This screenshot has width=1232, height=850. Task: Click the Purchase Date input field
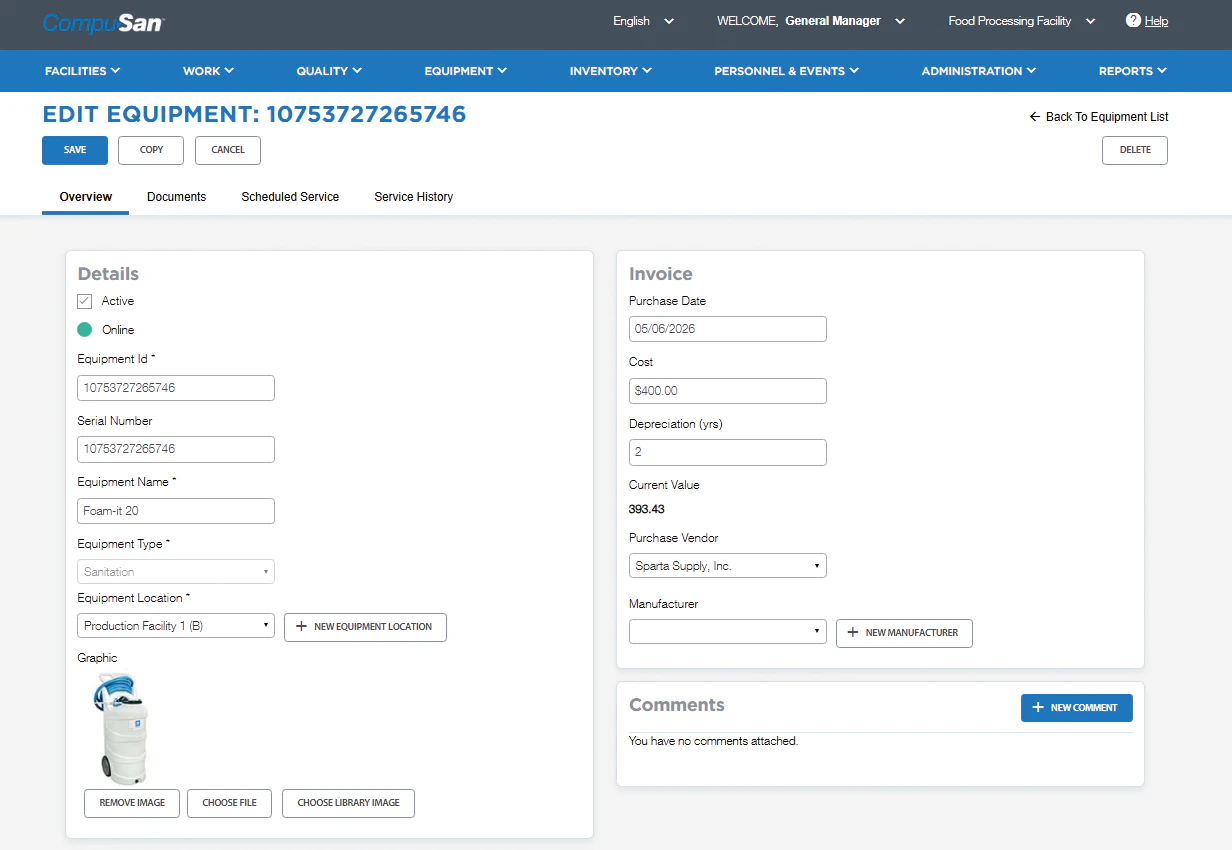[x=728, y=329]
